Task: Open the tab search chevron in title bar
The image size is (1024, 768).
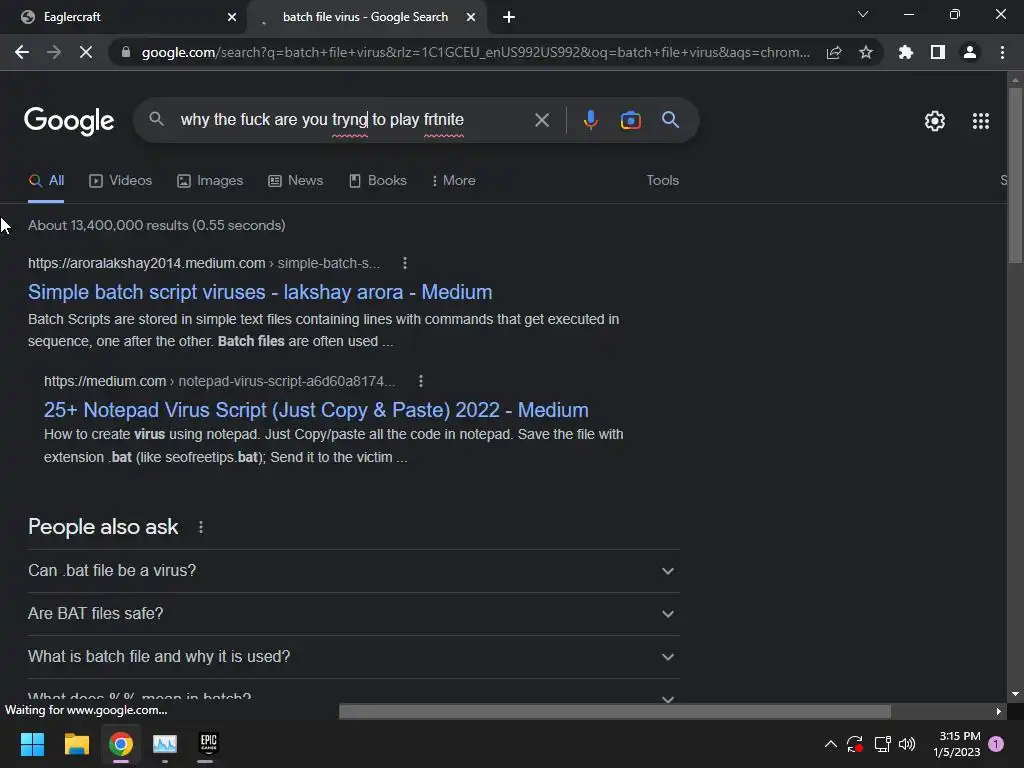Action: [x=863, y=14]
